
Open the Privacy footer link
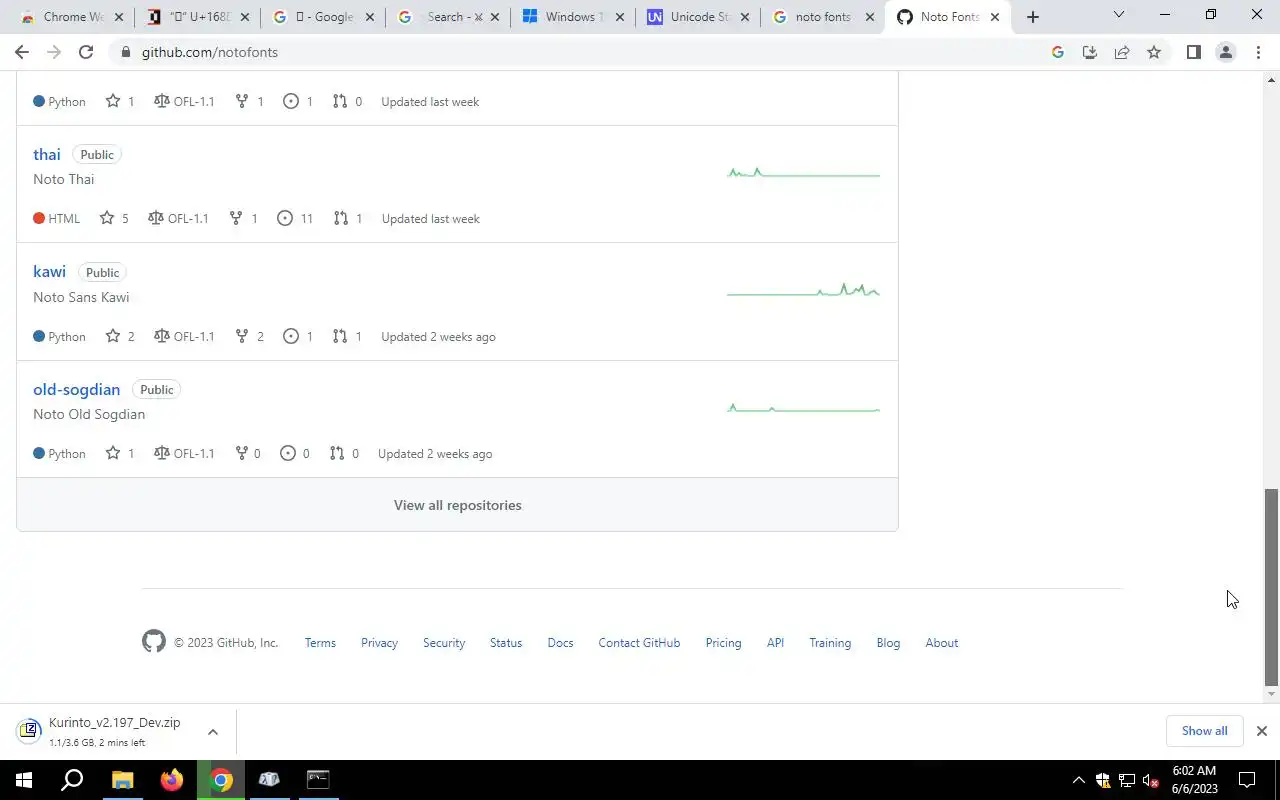[x=379, y=643]
